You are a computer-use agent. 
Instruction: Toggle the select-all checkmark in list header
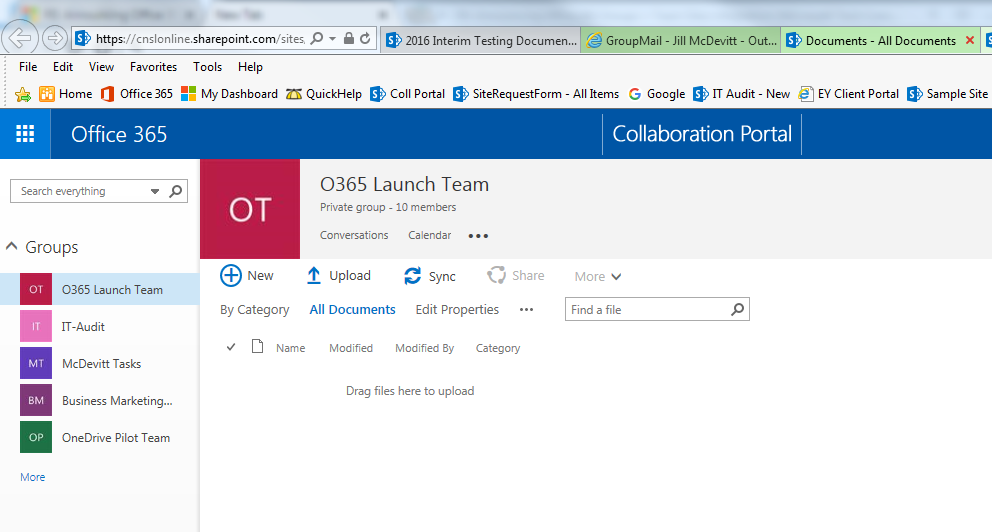(231, 347)
